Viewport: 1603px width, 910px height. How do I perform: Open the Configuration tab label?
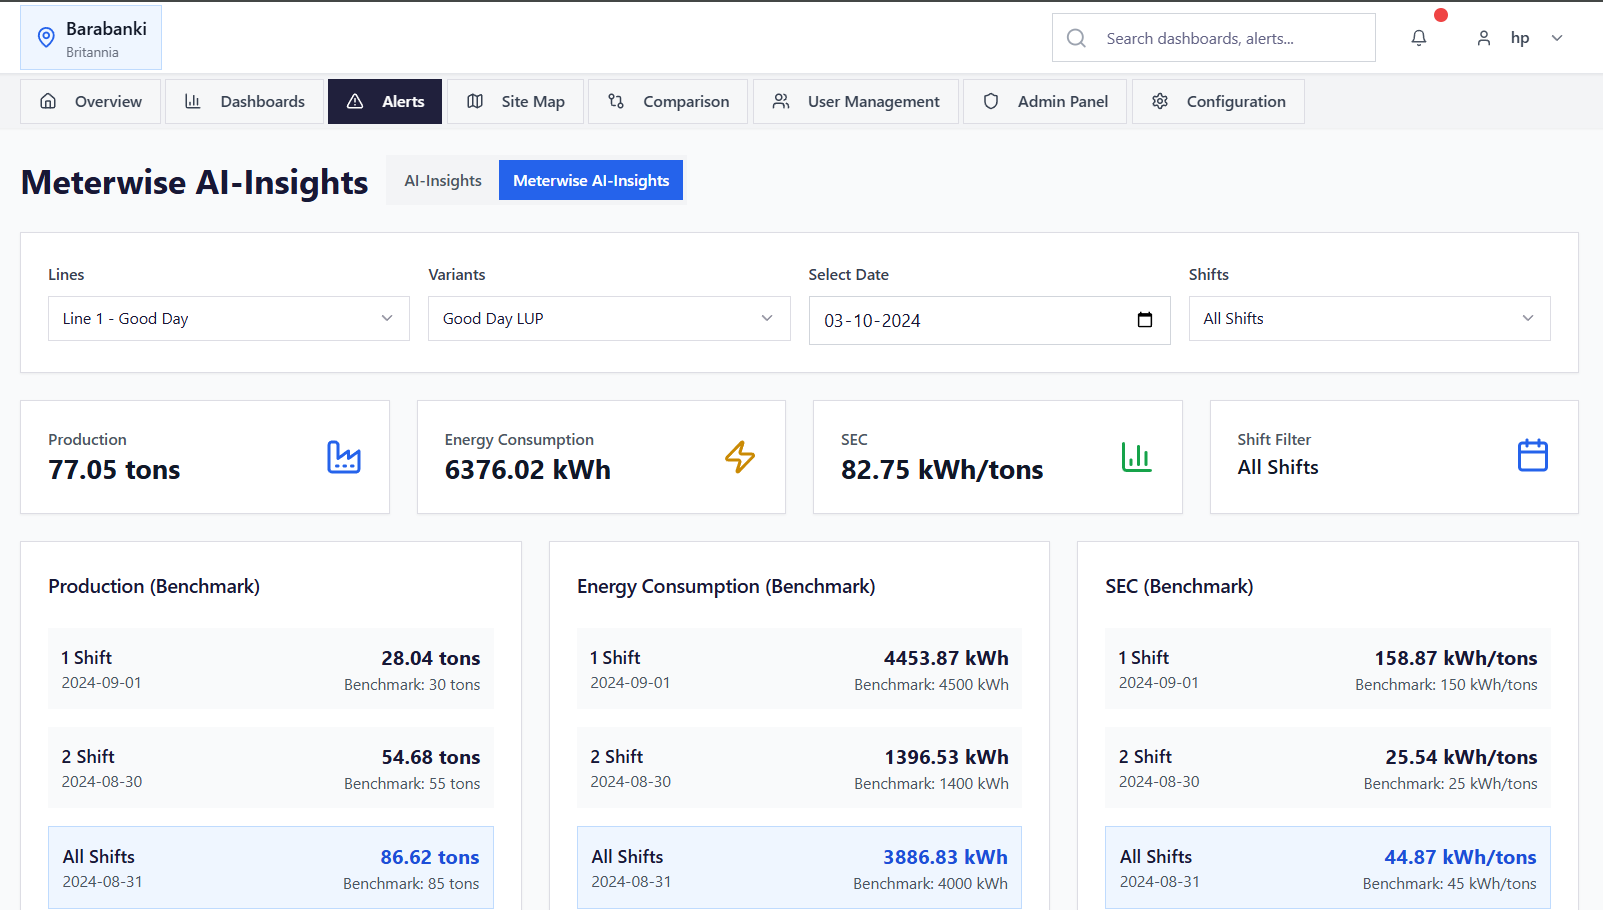(x=1236, y=101)
